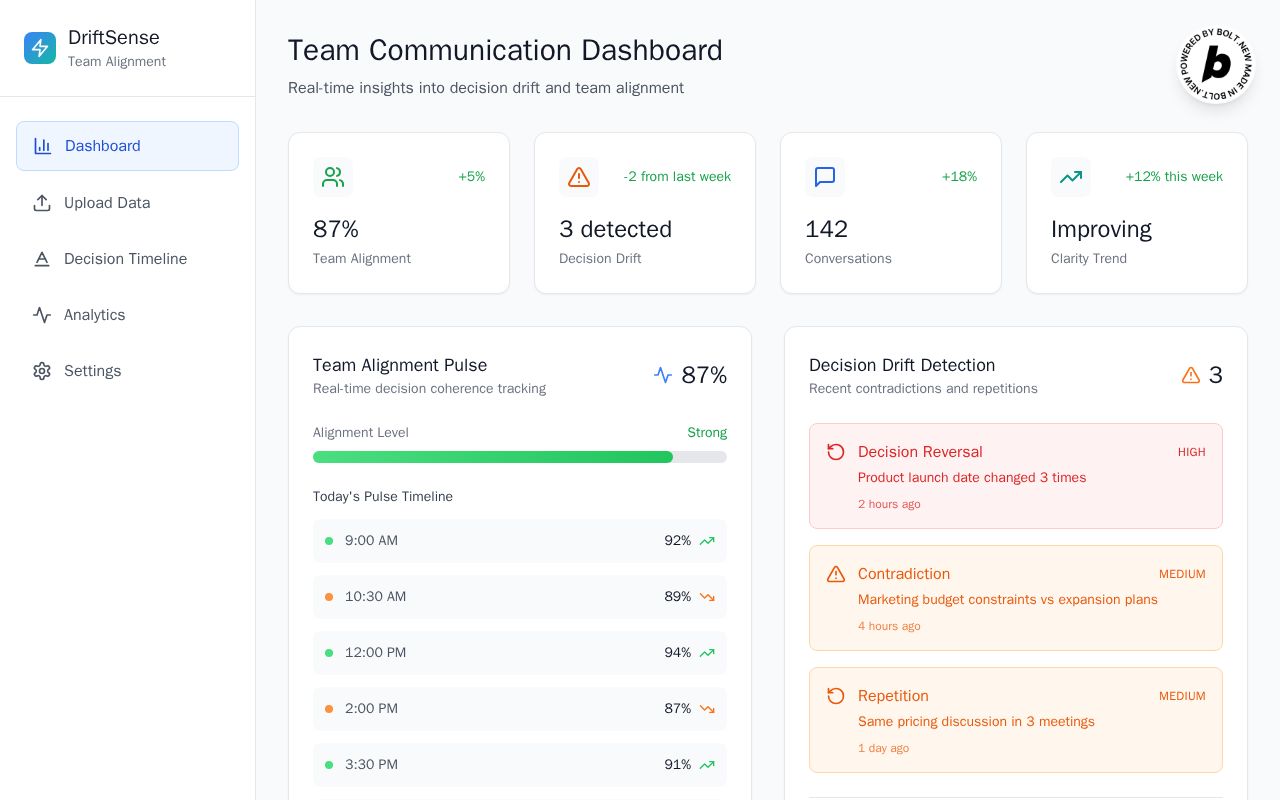The image size is (1280, 800).
Task: Click the "4 hours ago" timestamp
Action: click(x=889, y=626)
